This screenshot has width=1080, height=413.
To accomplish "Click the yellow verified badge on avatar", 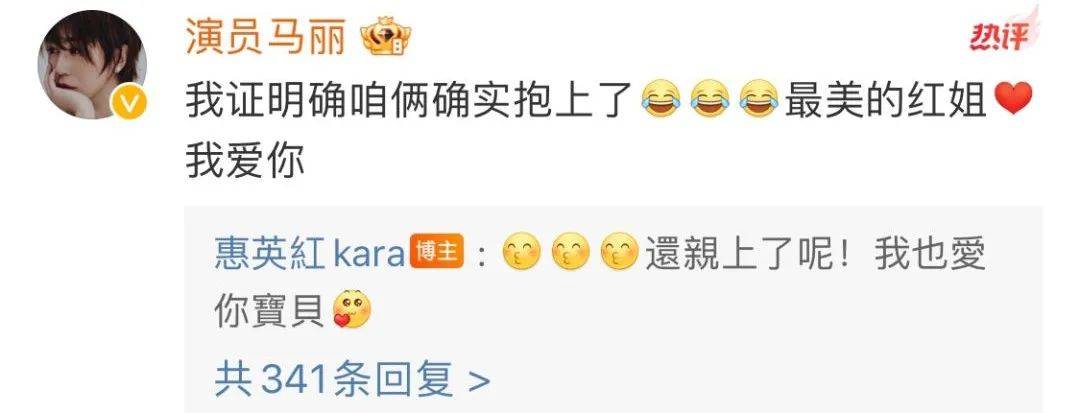I will pyautogui.click(x=129, y=103).
